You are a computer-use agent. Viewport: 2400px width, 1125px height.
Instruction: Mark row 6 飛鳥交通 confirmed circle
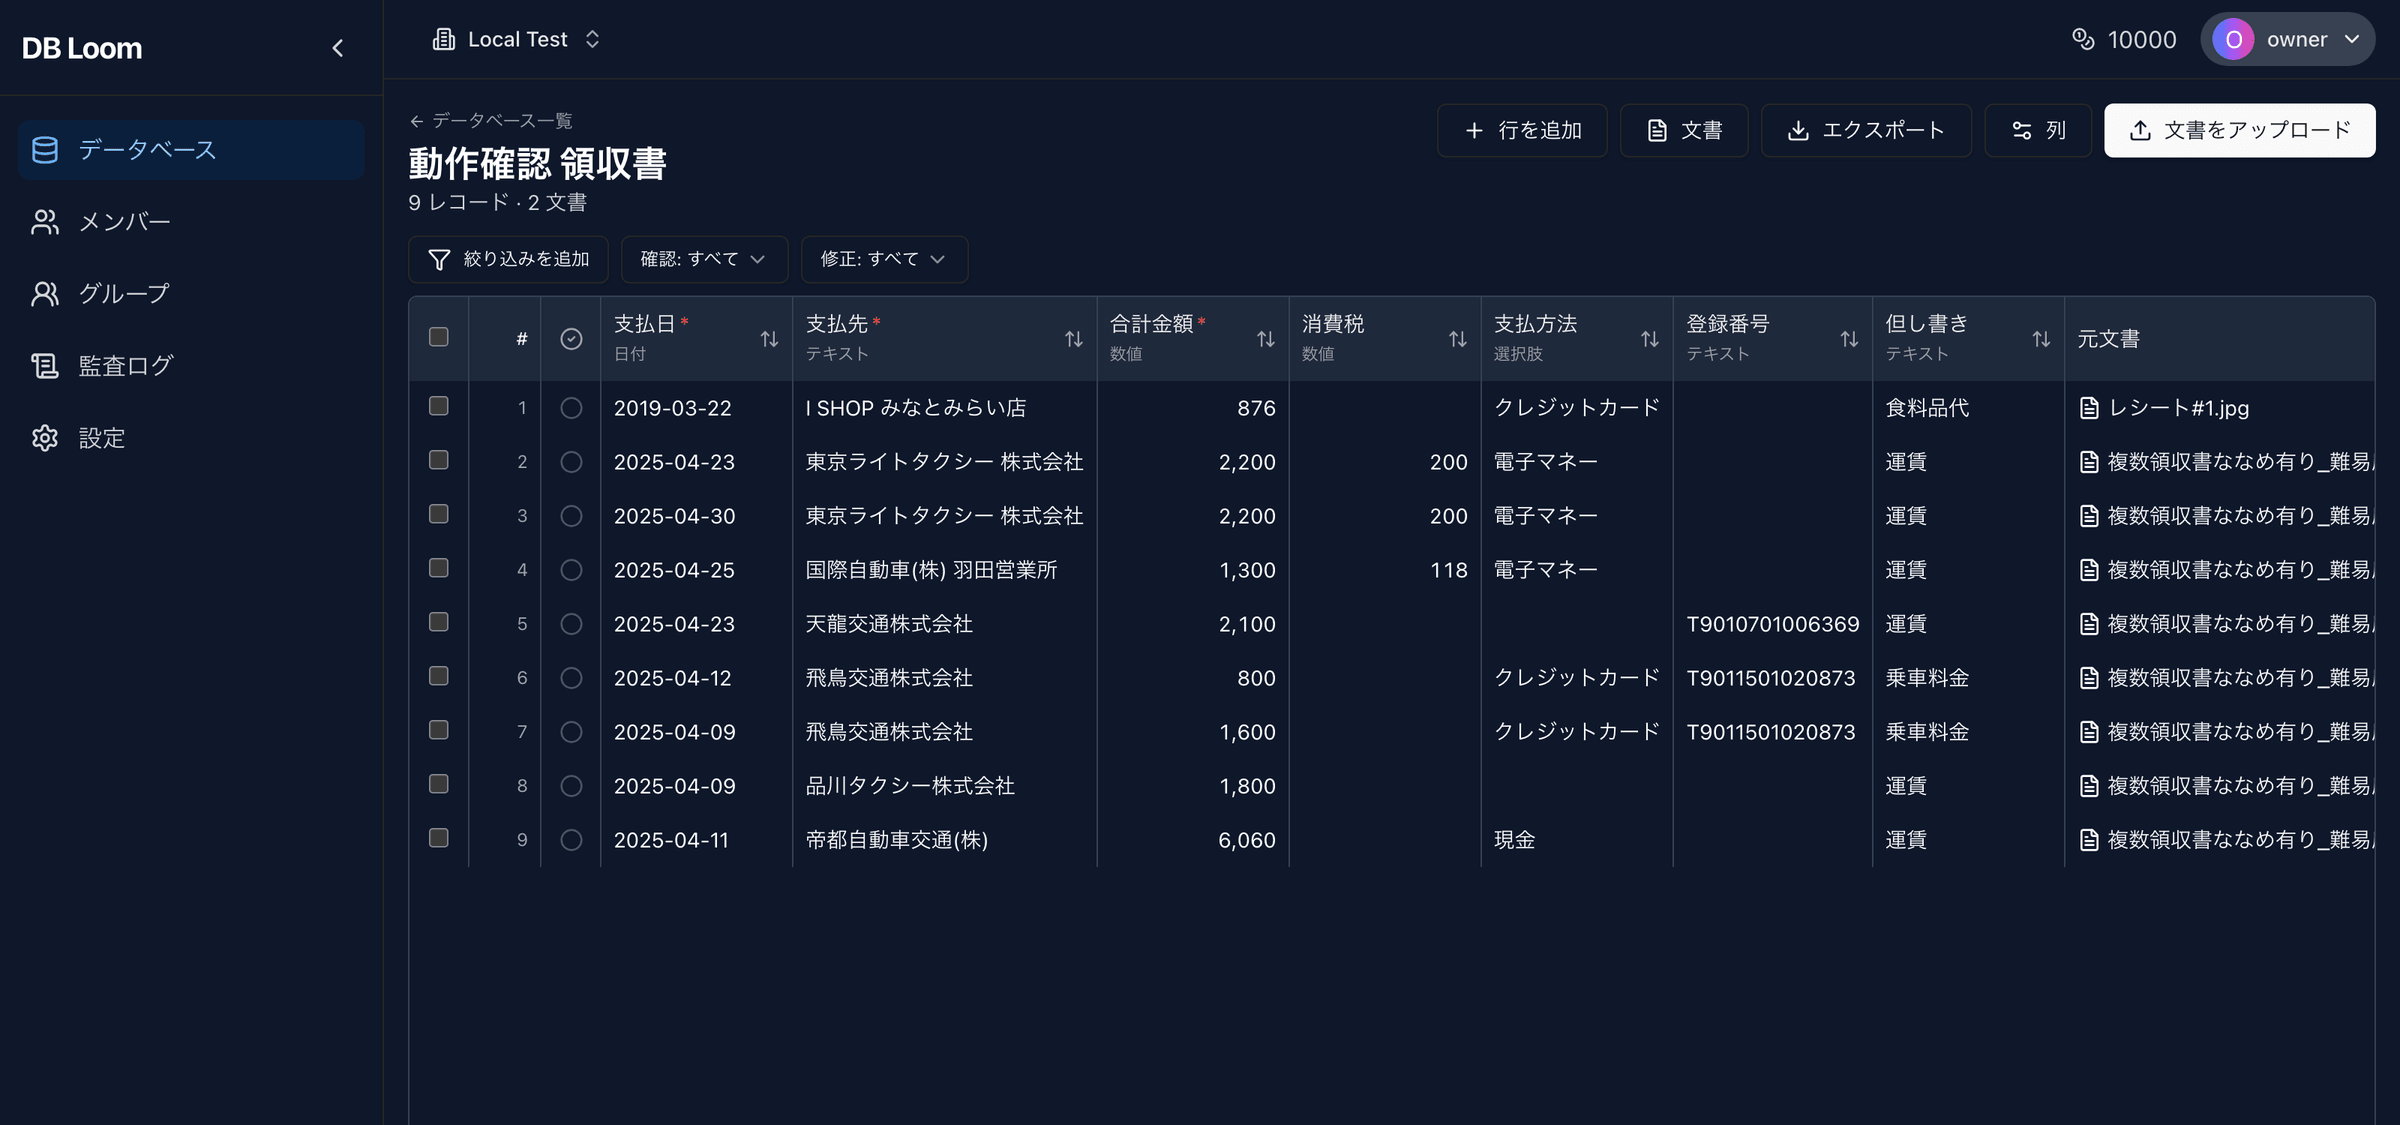pos(571,678)
